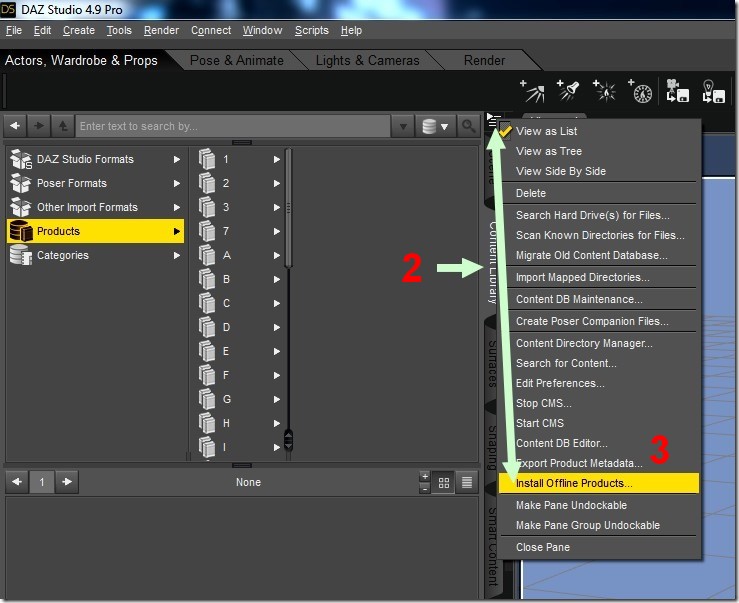Click the save light preset icon
The image size is (739, 603).
(x=714, y=91)
